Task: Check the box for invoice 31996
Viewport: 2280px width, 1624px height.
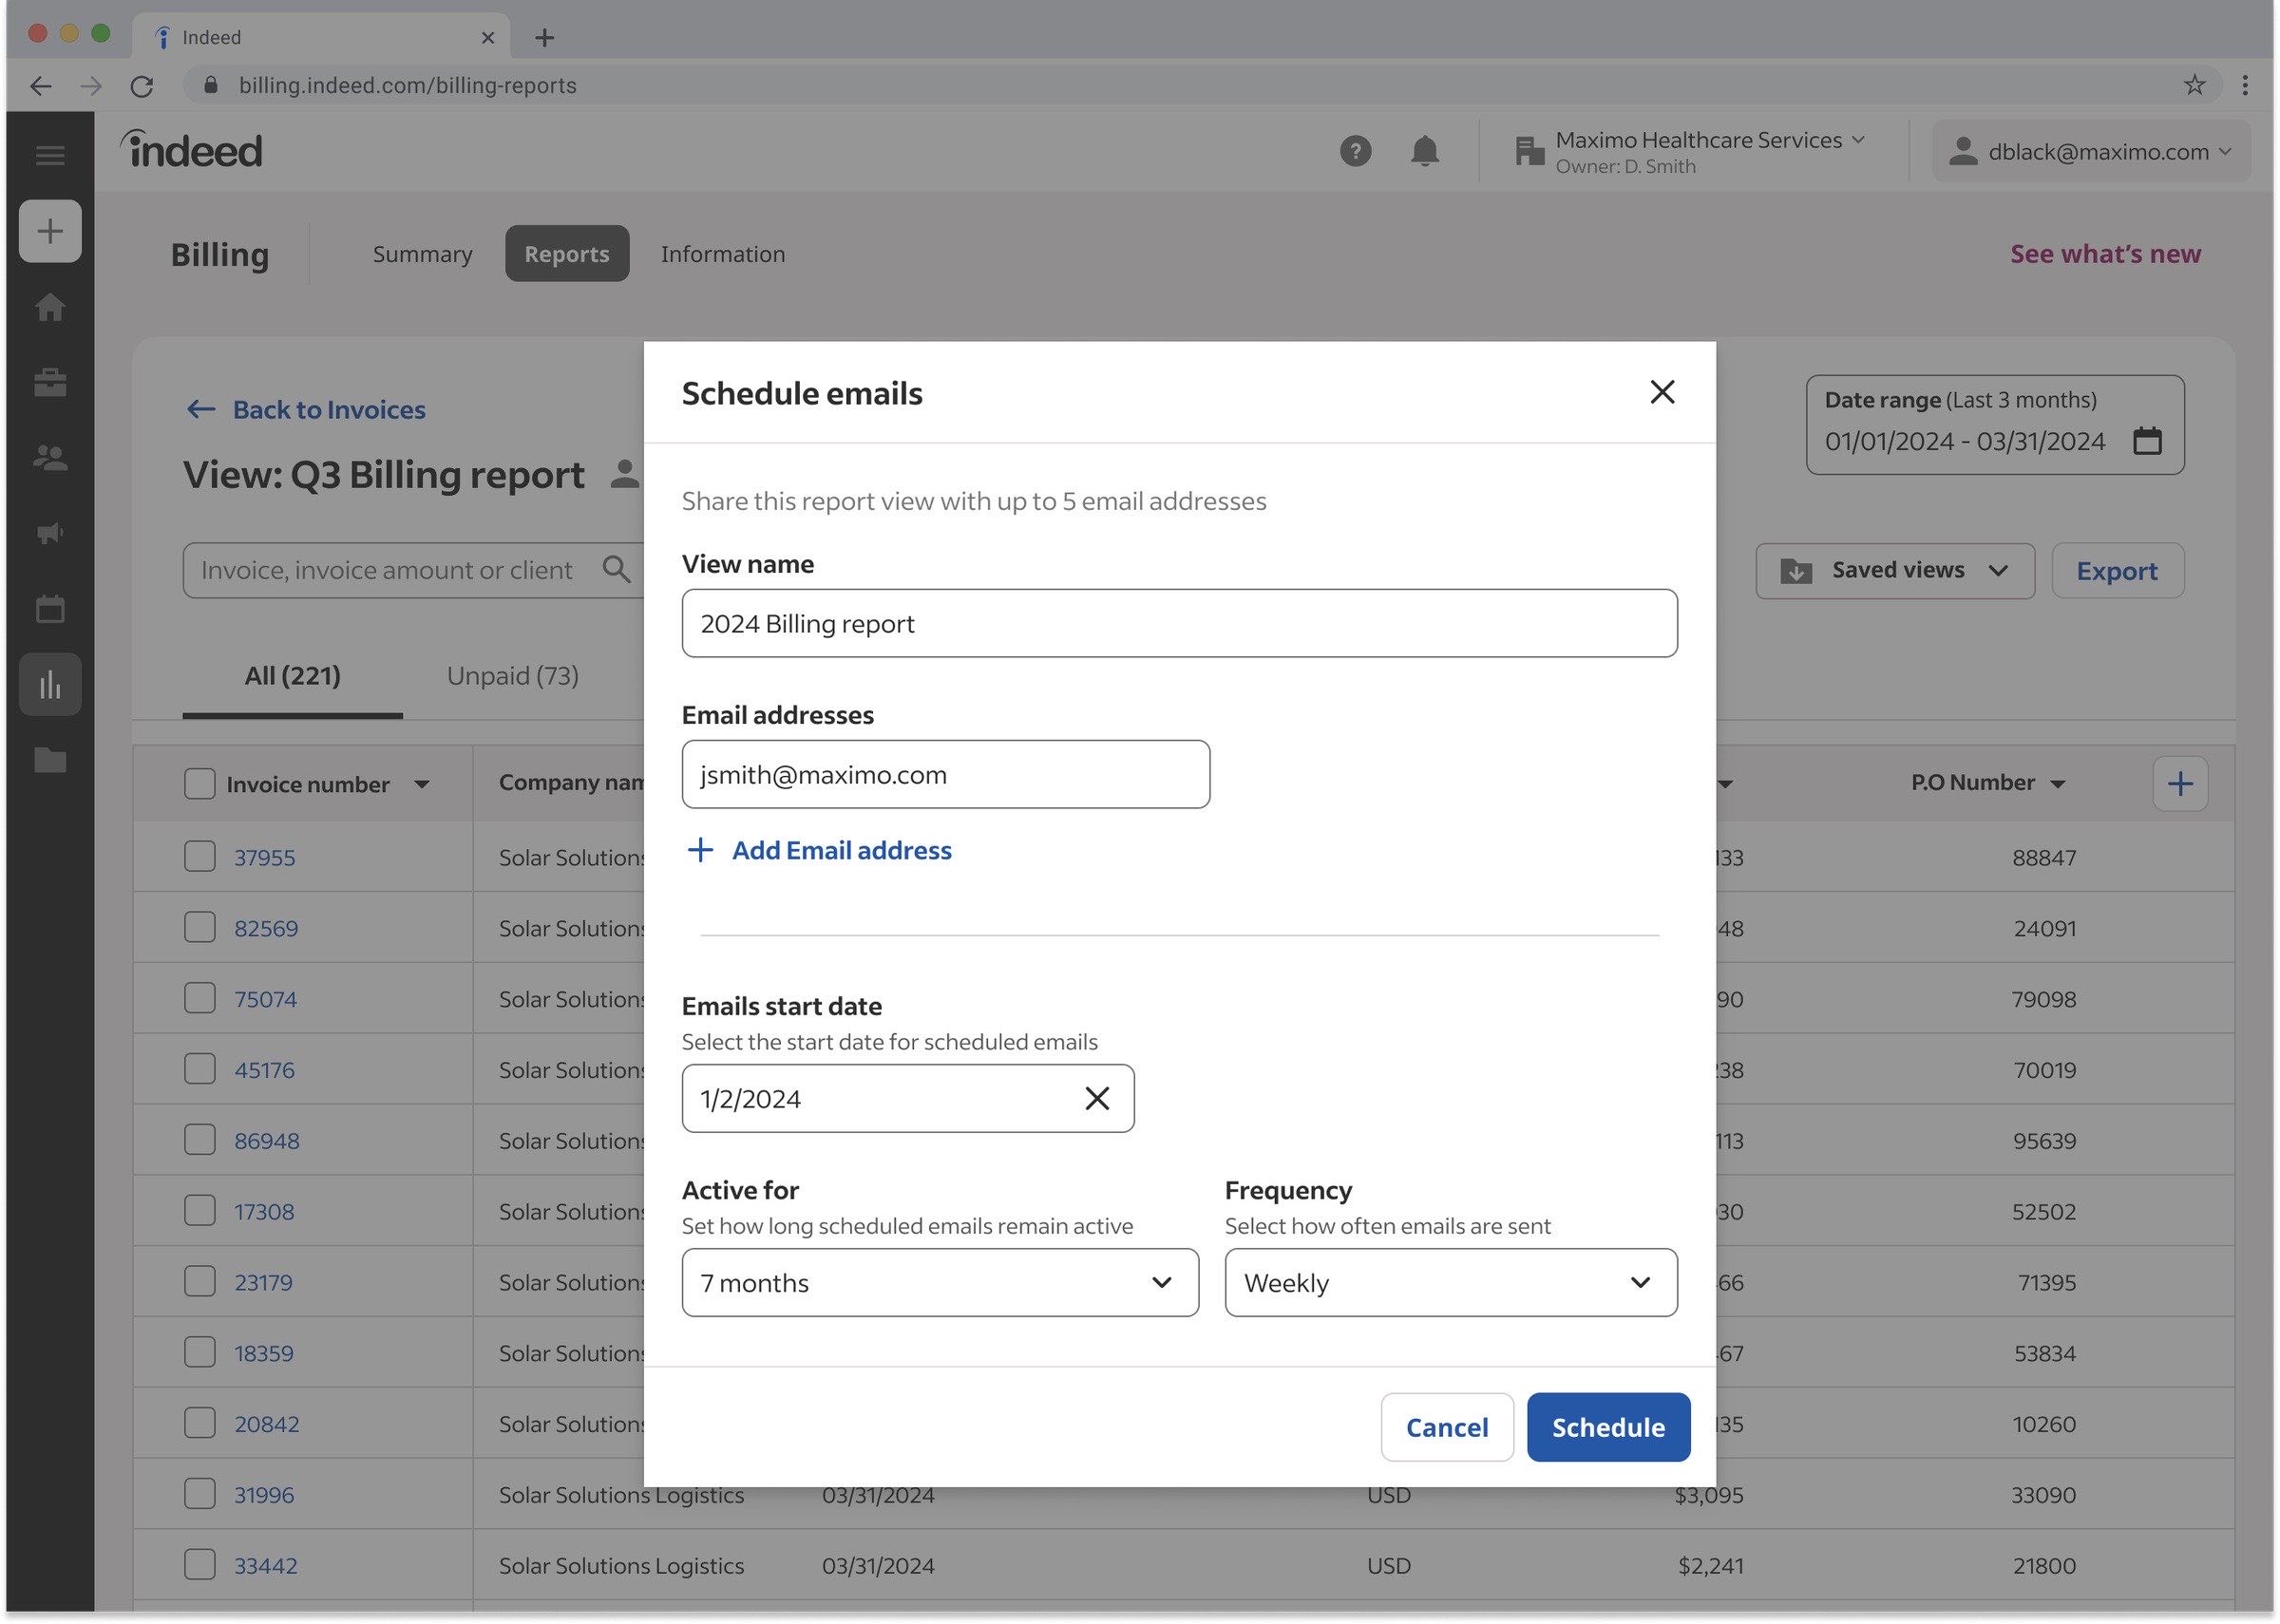Action: tap(200, 1495)
